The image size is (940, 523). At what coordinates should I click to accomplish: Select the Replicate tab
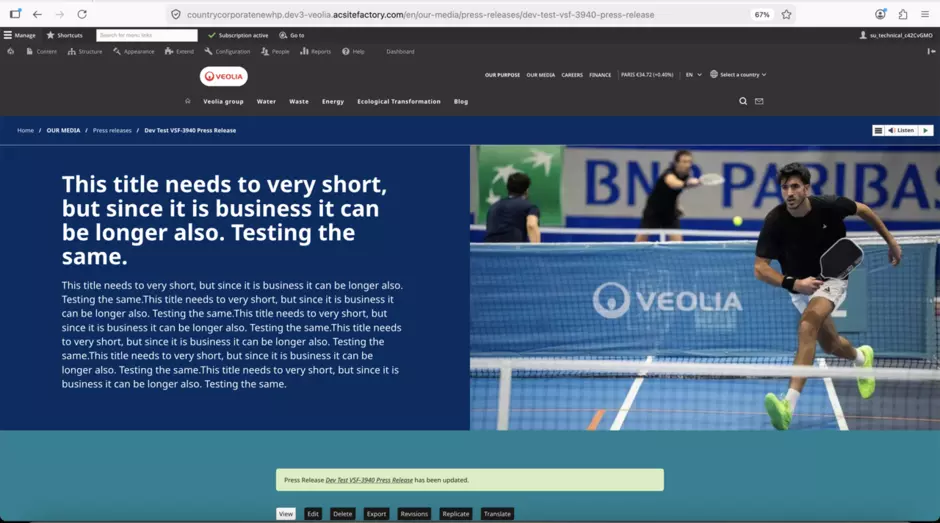point(456,514)
